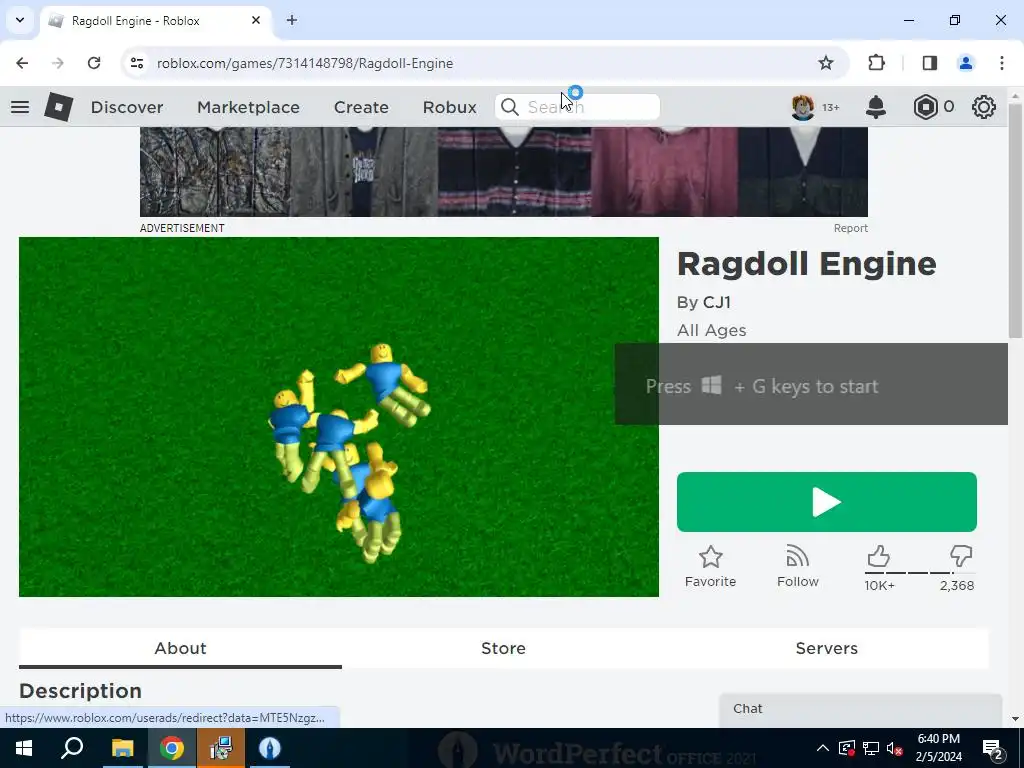This screenshot has height=768, width=1024.
Task: Open creator CJ1's profile link
Action: [716, 302]
